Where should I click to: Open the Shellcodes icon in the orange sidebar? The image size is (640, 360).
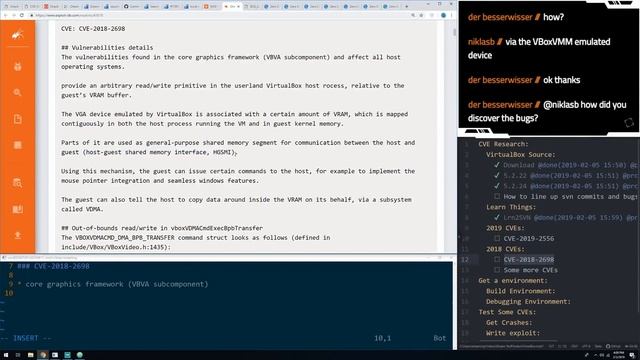tap(18, 145)
